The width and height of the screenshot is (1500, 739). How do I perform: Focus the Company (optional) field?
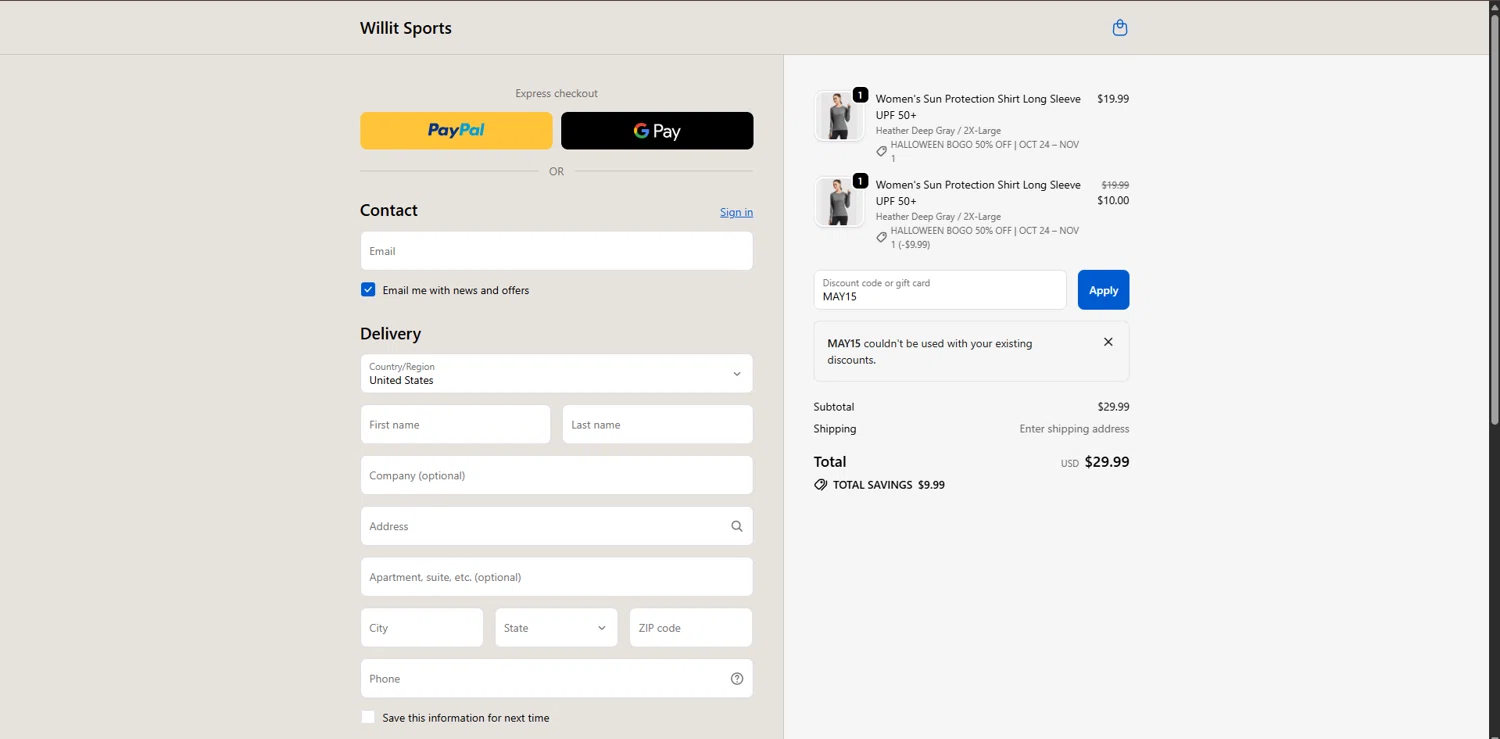pos(556,475)
